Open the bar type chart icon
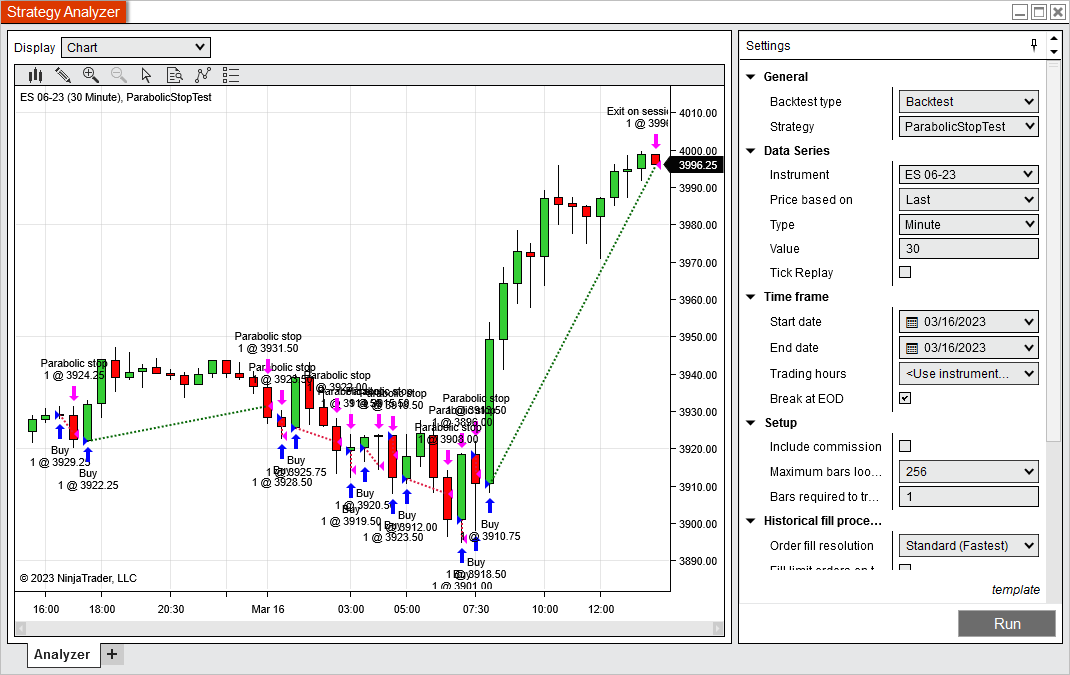Screen dimensions: 1070x675 [35, 75]
